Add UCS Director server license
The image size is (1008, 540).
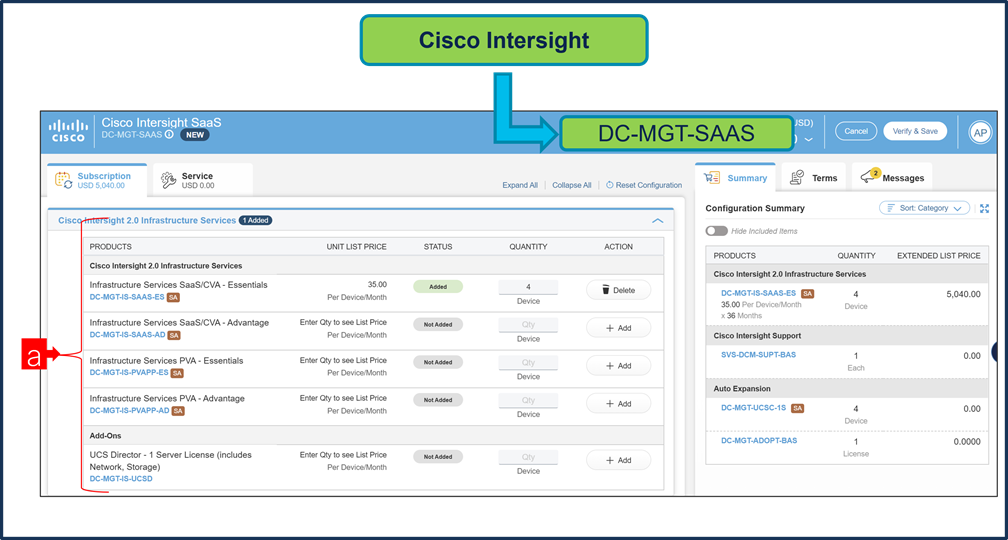pyautogui.click(x=618, y=460)
